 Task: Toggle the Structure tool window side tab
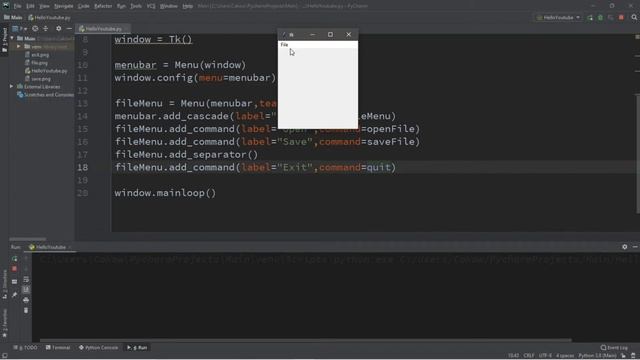click(4, 284)
